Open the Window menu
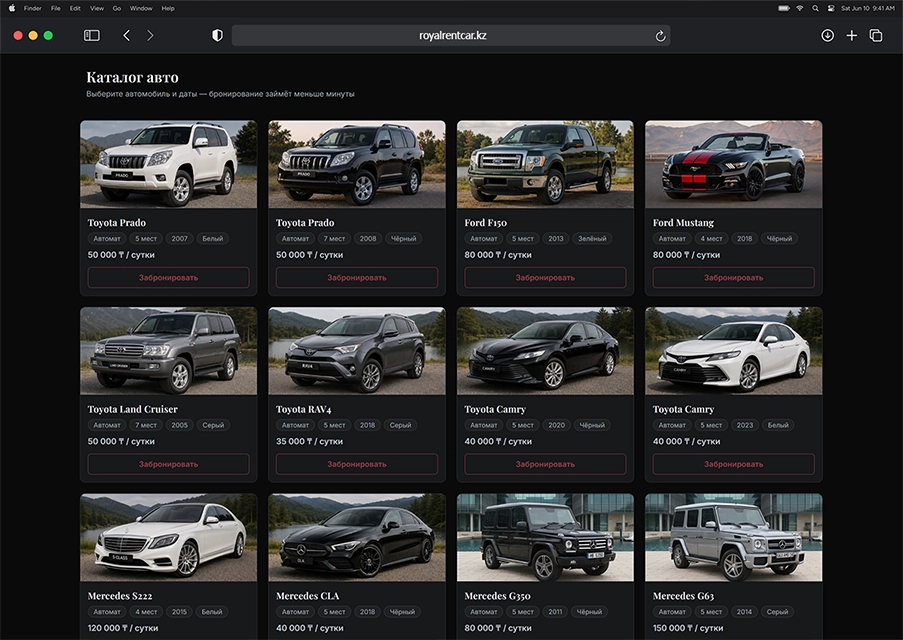Image resolution: width=903 pixels, height=640 pixels. click(141, 8)
